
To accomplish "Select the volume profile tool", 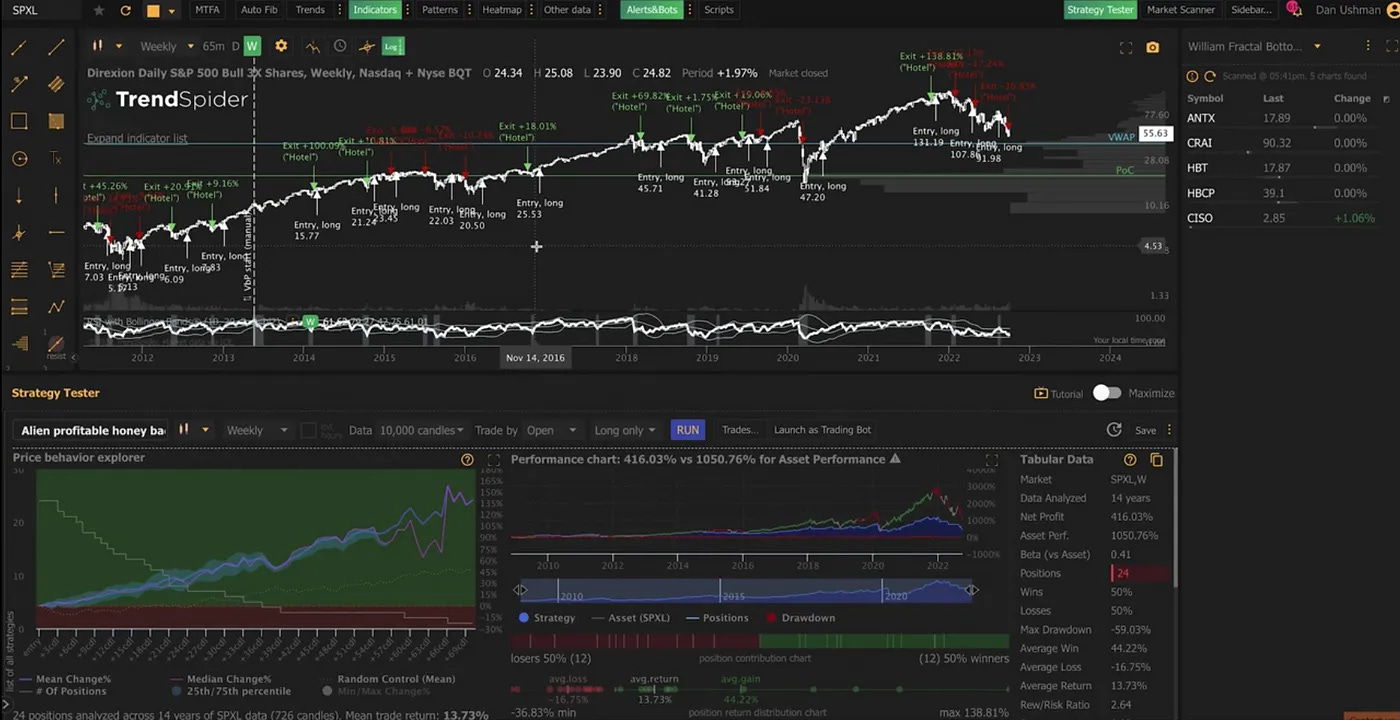I will 19,344.
